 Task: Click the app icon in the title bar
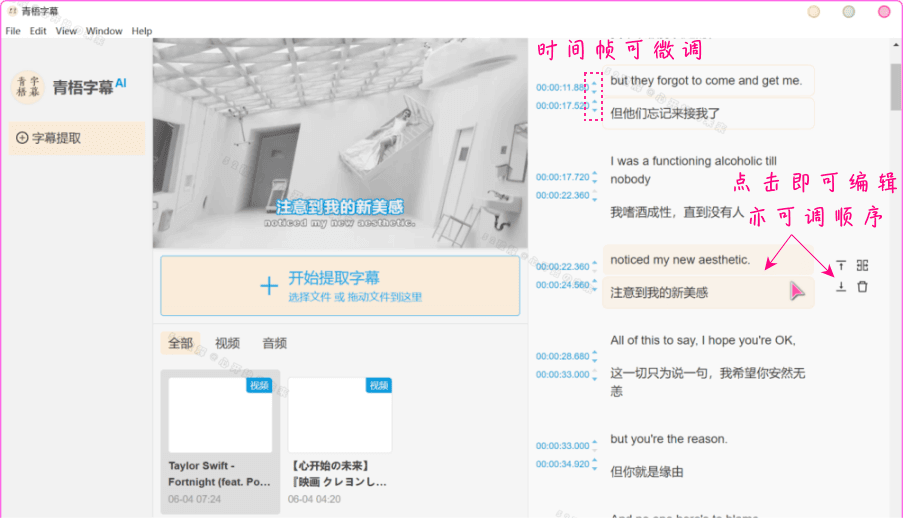pos(12,11)
